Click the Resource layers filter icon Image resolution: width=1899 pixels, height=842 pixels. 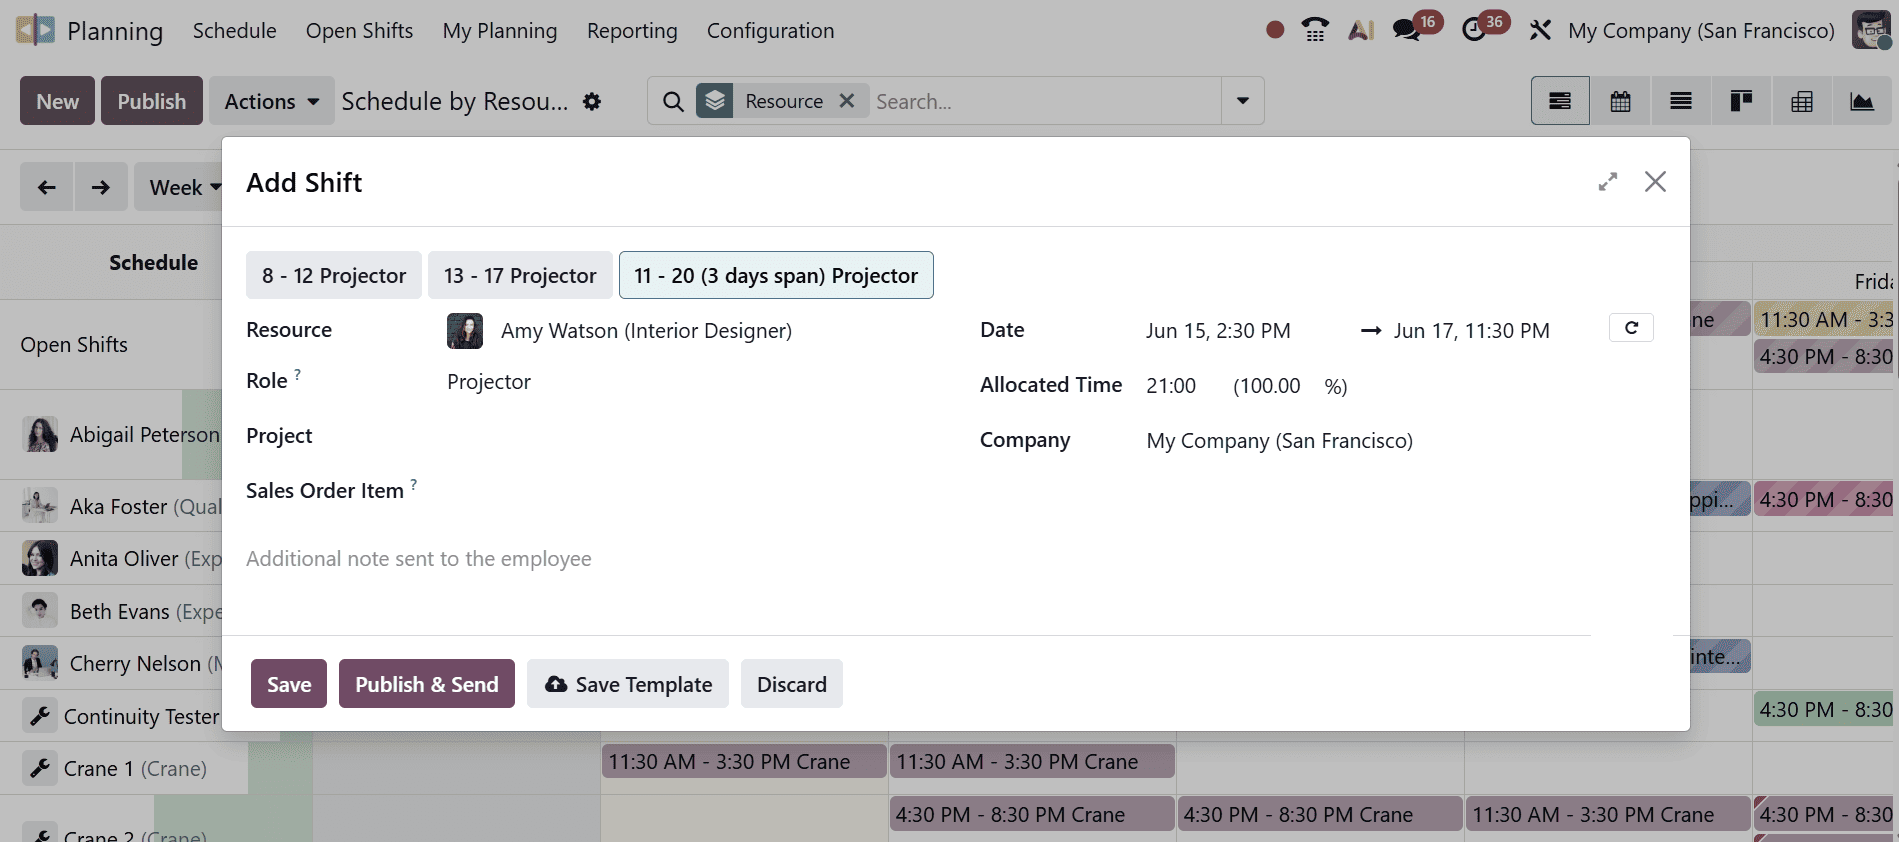coord(715,101)
